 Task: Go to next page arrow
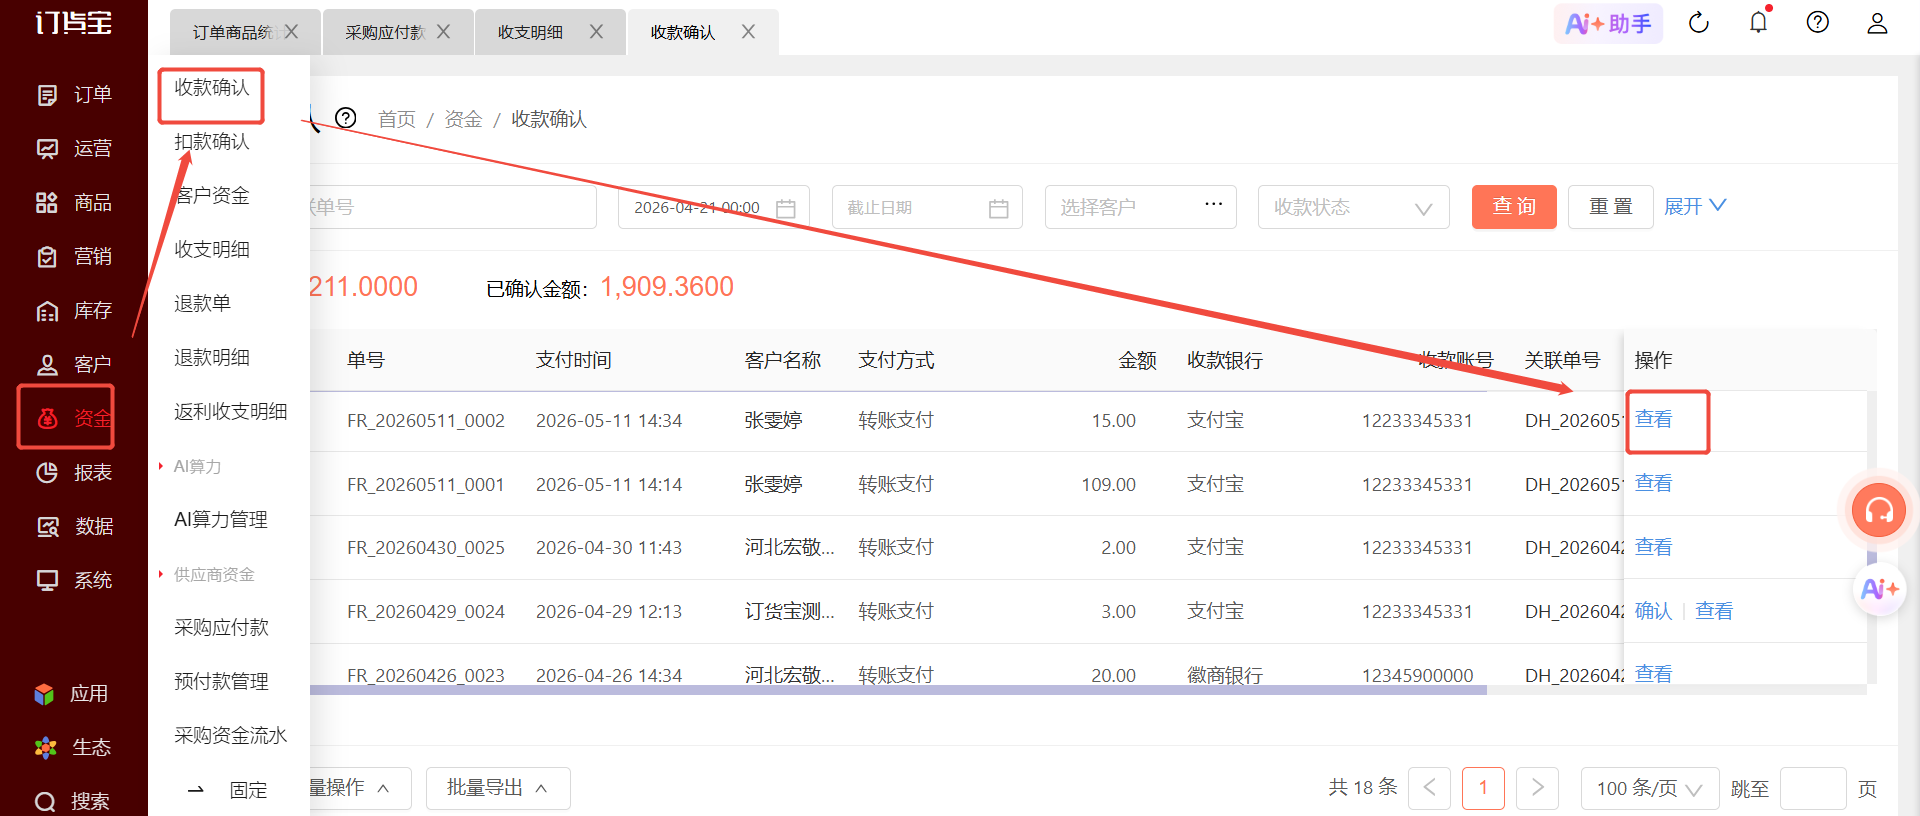pyautogui.click(x=1538, y=788)
